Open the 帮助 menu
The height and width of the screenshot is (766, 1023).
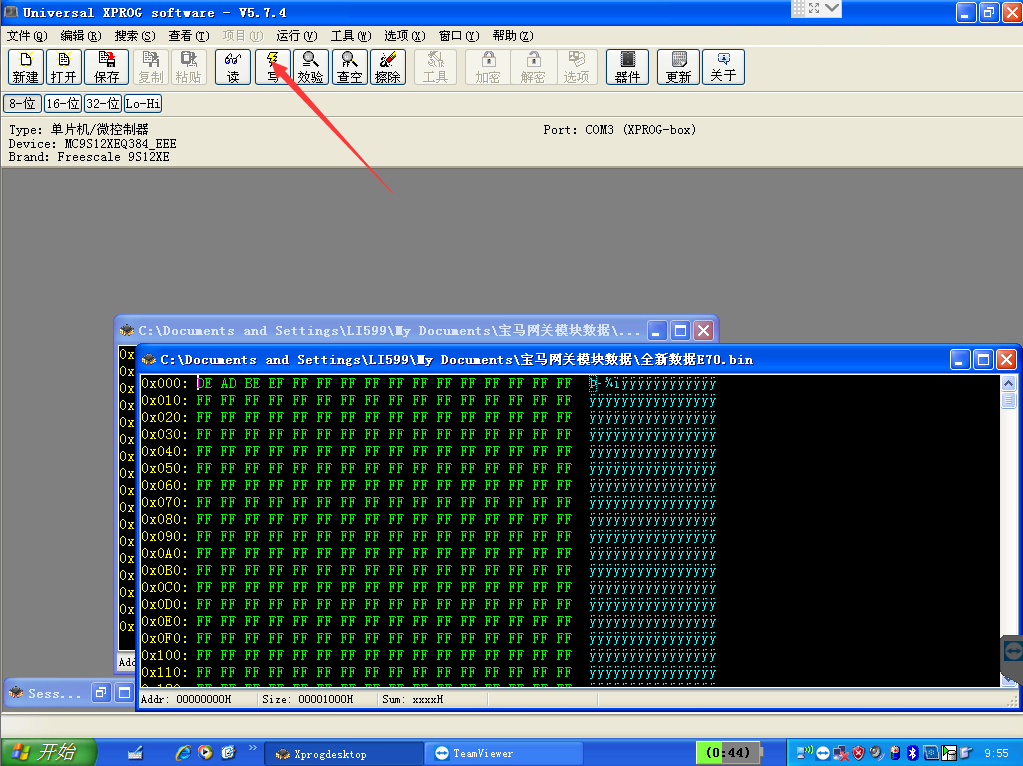(513, 36)
